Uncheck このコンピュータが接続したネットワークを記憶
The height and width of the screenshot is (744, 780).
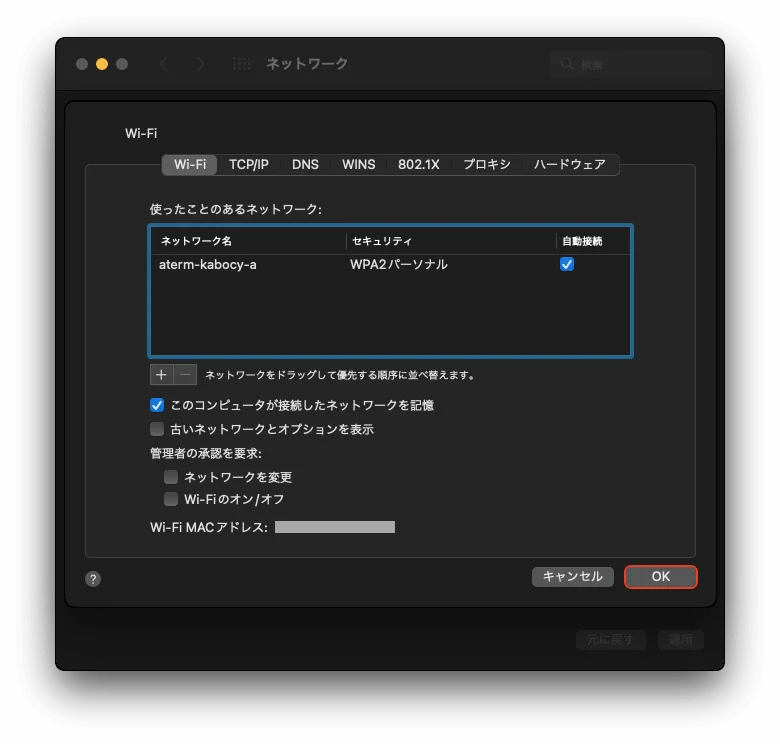coord(157,405)
